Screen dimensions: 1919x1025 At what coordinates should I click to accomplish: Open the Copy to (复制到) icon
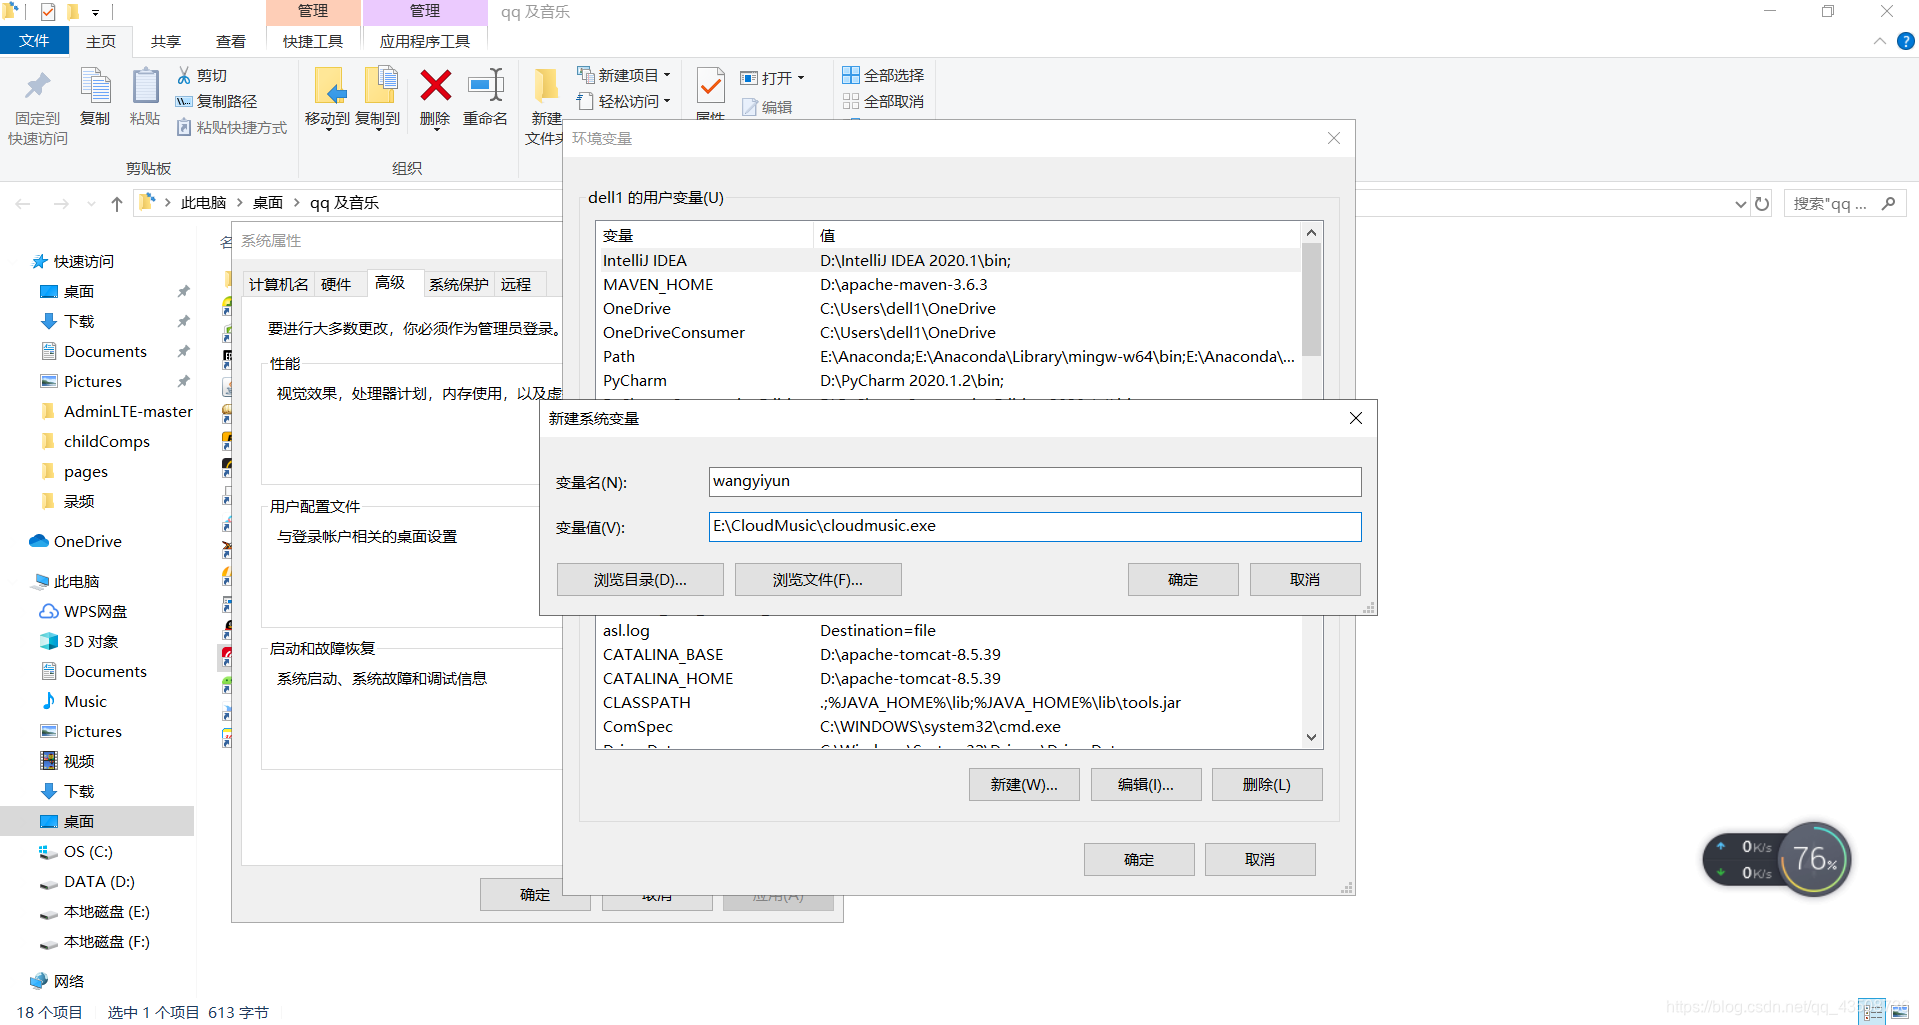(x=380, y=86)
